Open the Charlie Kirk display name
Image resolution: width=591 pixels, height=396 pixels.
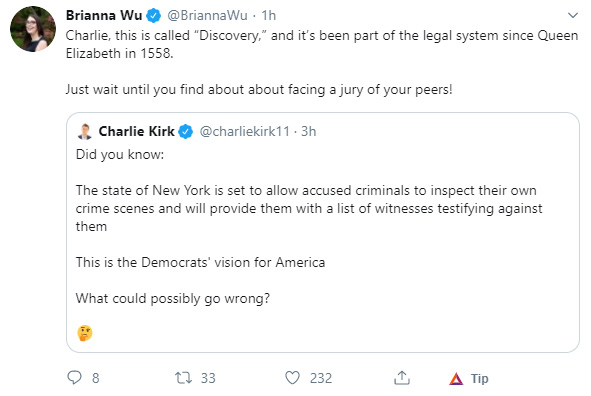(x=136, y=131)
